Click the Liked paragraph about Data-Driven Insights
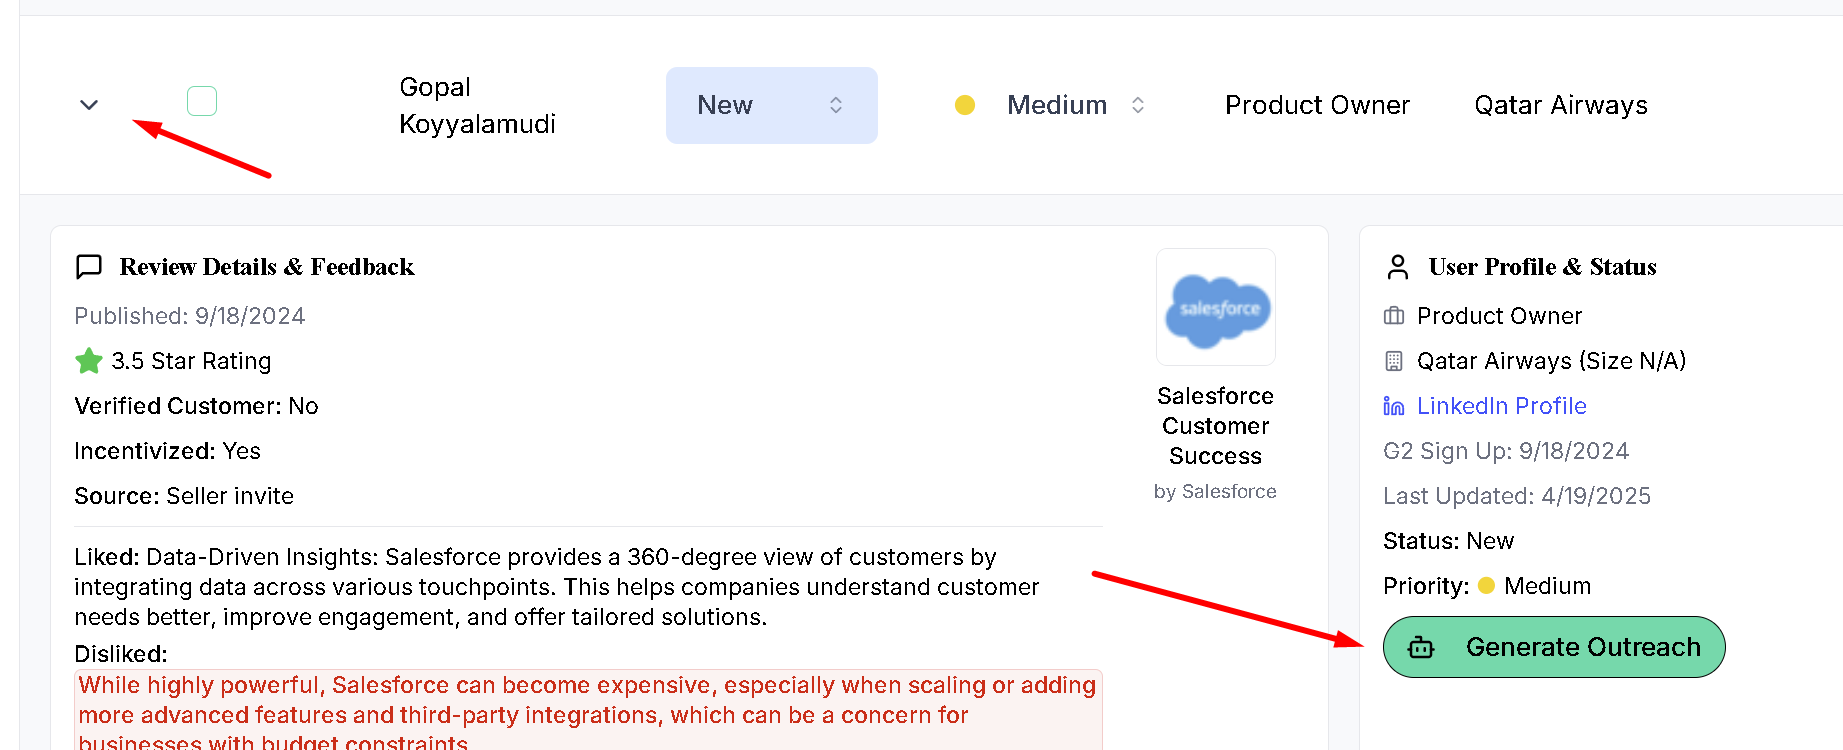This screenshot has width=1843, height=750. coord(557,587)
